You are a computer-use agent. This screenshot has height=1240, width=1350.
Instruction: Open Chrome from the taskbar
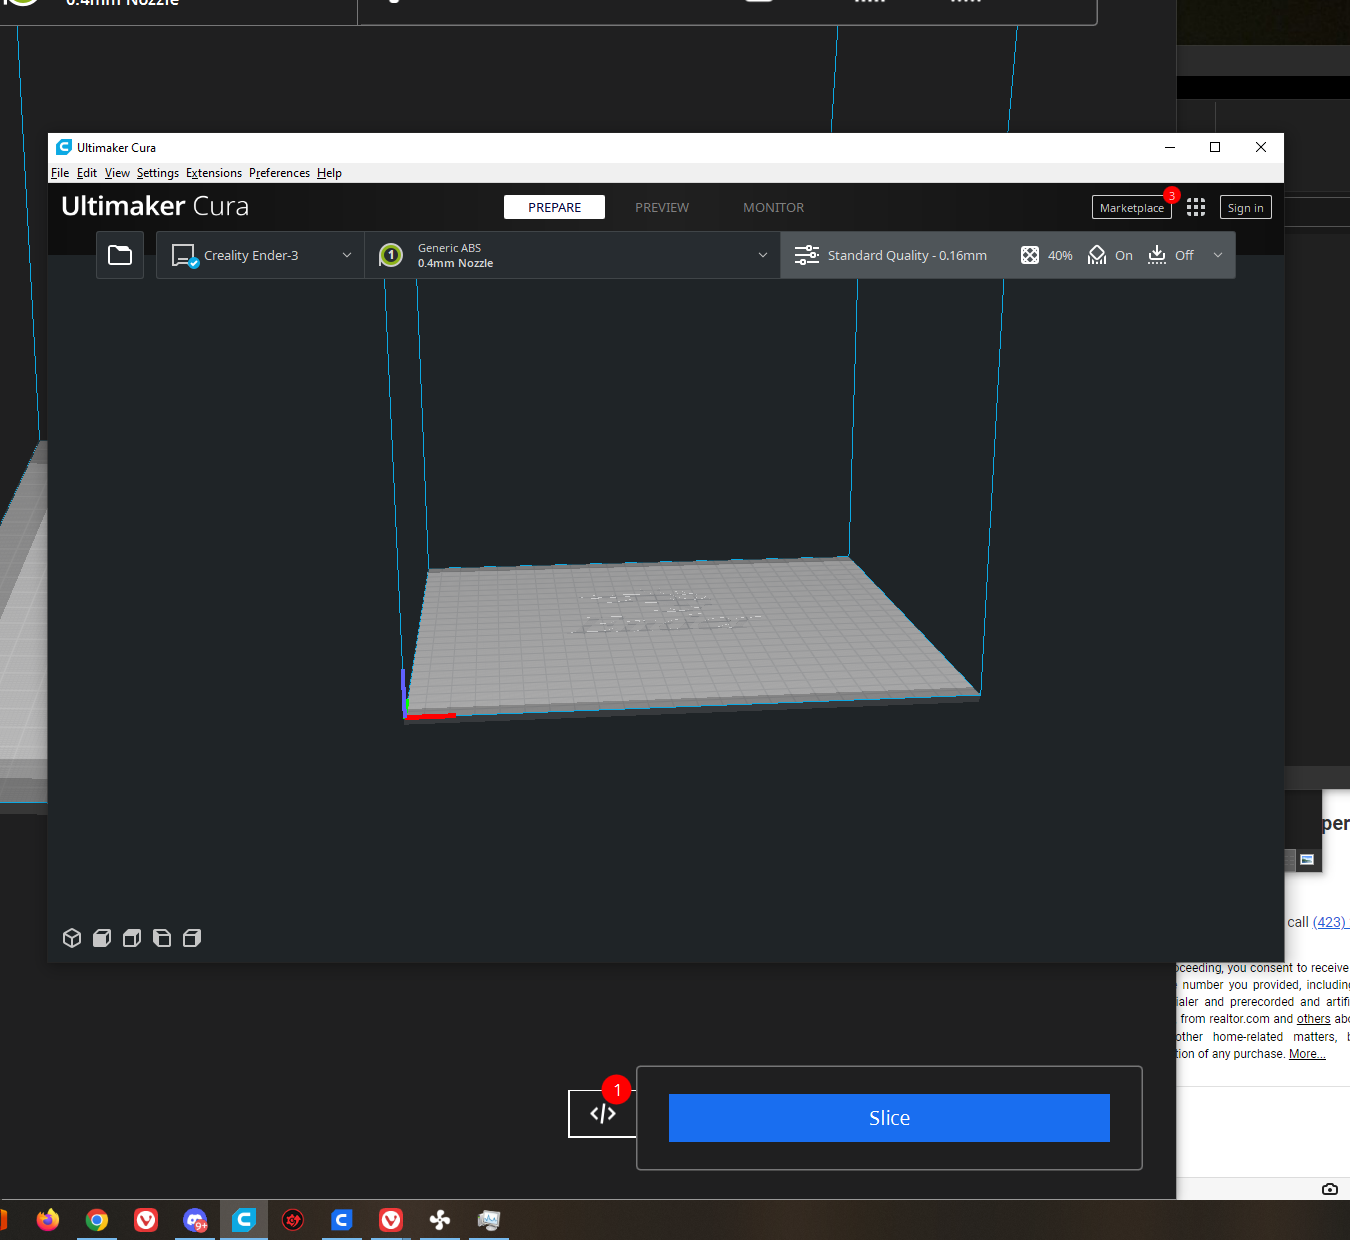pos(97,1220)
